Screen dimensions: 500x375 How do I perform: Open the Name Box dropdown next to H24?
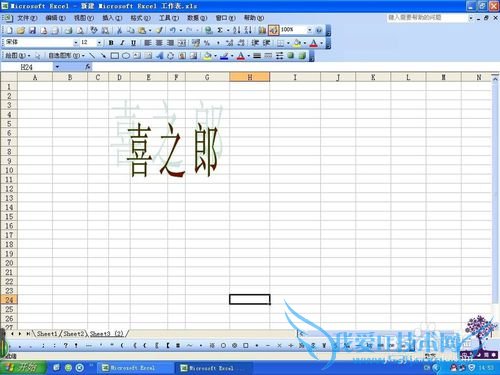[57, 67]
